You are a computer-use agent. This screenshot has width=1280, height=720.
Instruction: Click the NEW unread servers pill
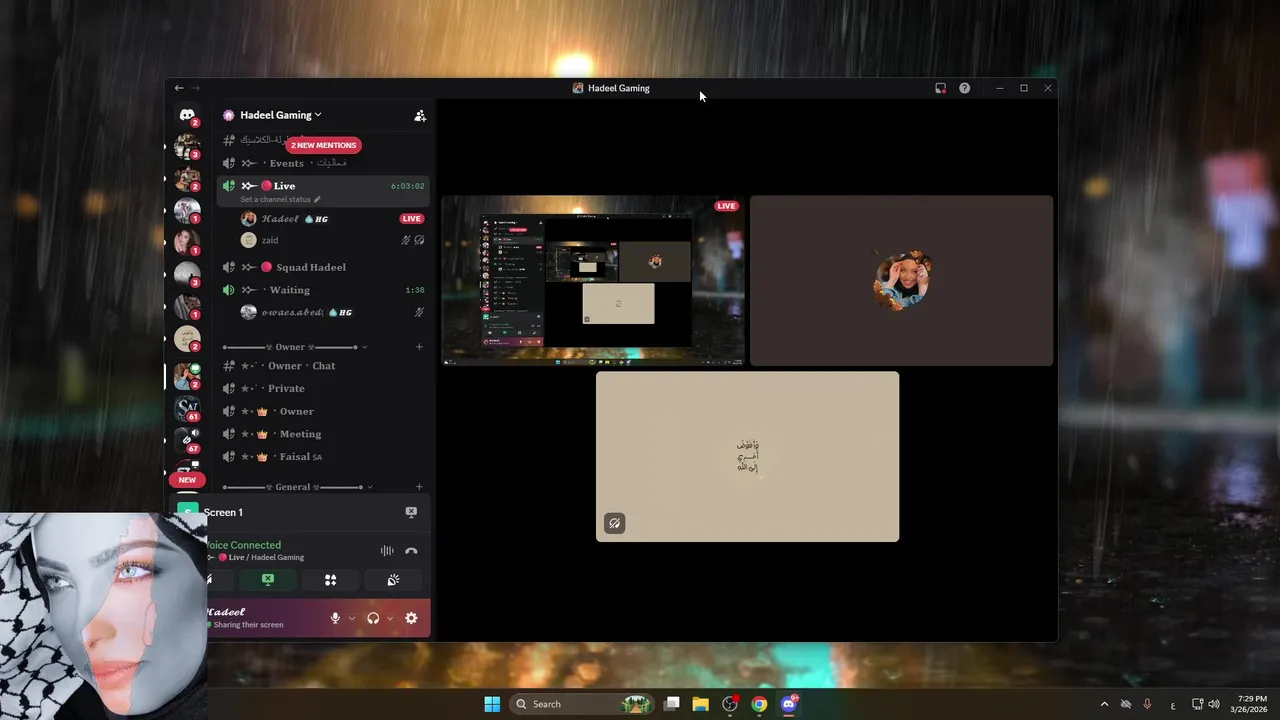click(187, 480)
